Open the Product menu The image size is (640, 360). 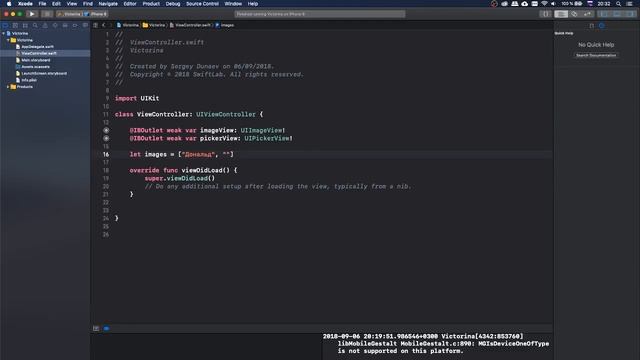[151, 4]
